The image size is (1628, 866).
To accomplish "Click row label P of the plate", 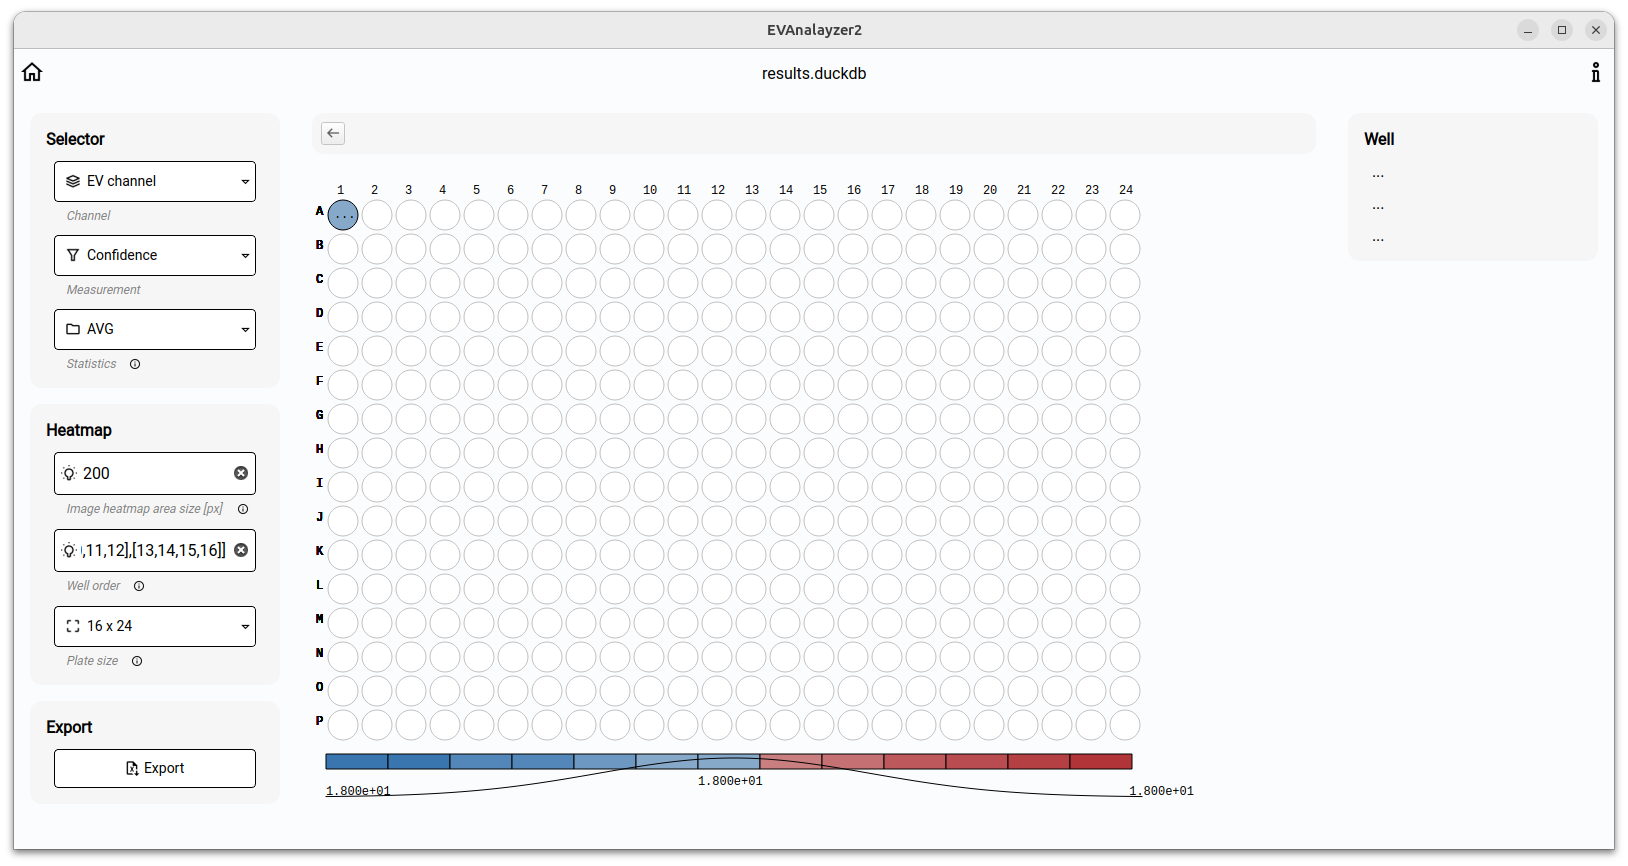I will (x=320, y=721).
